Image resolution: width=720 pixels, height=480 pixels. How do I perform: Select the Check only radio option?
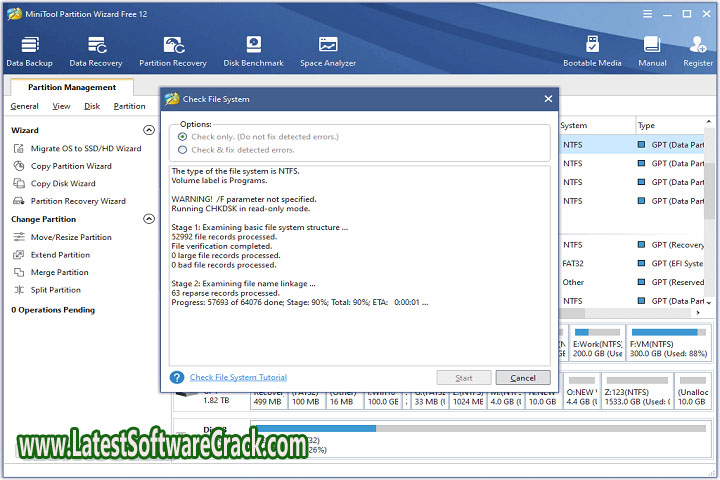[182, 136]
